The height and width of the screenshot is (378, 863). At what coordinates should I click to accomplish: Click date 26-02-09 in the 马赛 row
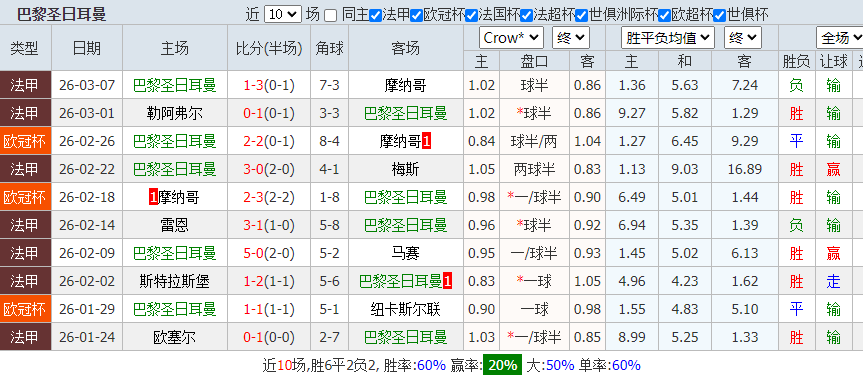87,254
